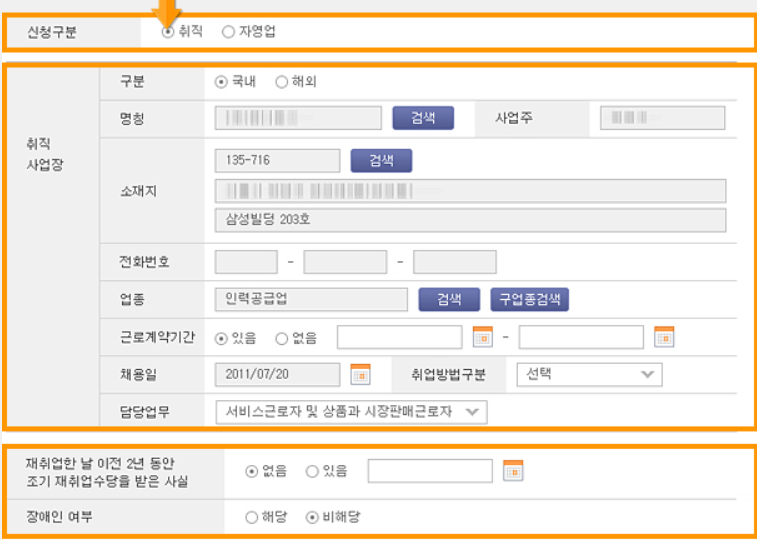Click the 명칭 name input field
The image size is (757, 540).
(x=298, y=118)
